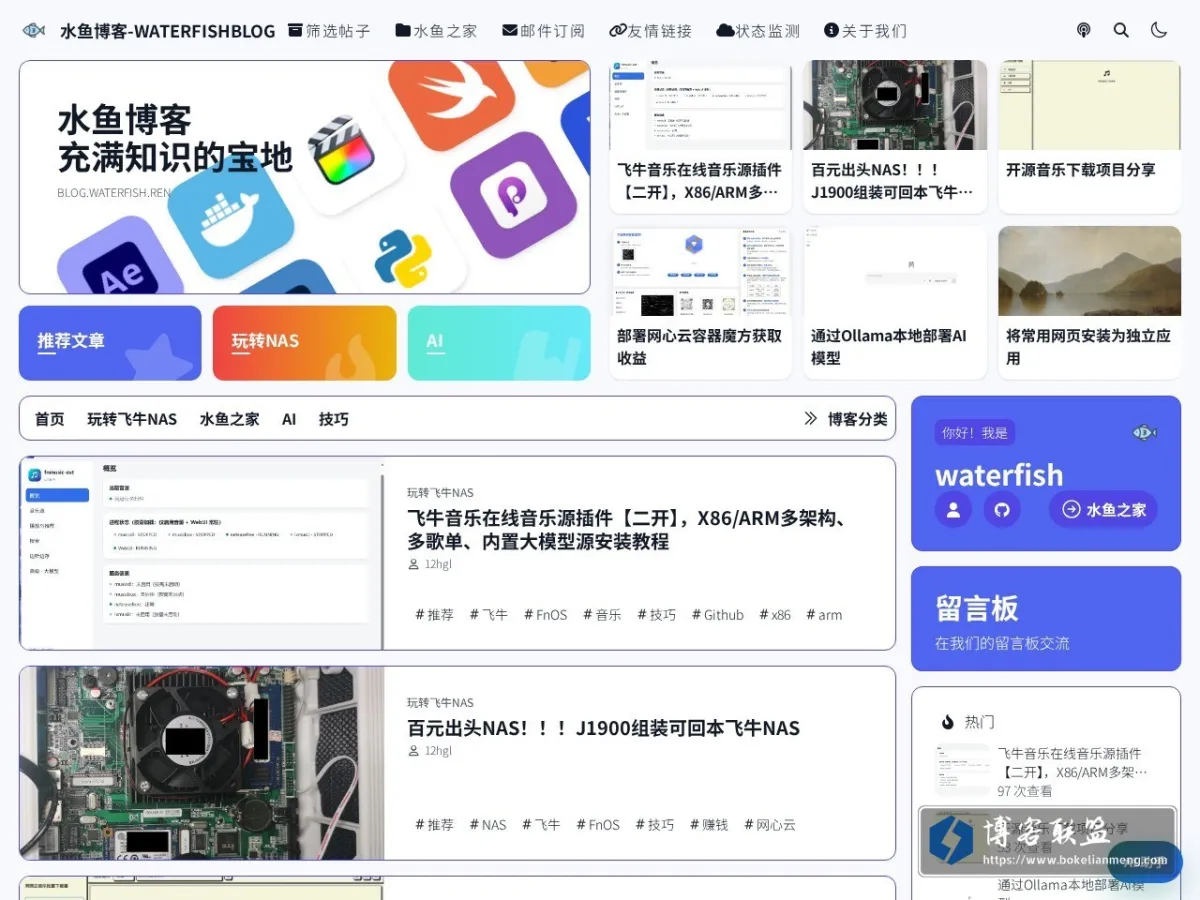This screenshot has width=1200, height=900.
Task: Select the 玩转飞牛NAS tab
Action: coord(132,419)
